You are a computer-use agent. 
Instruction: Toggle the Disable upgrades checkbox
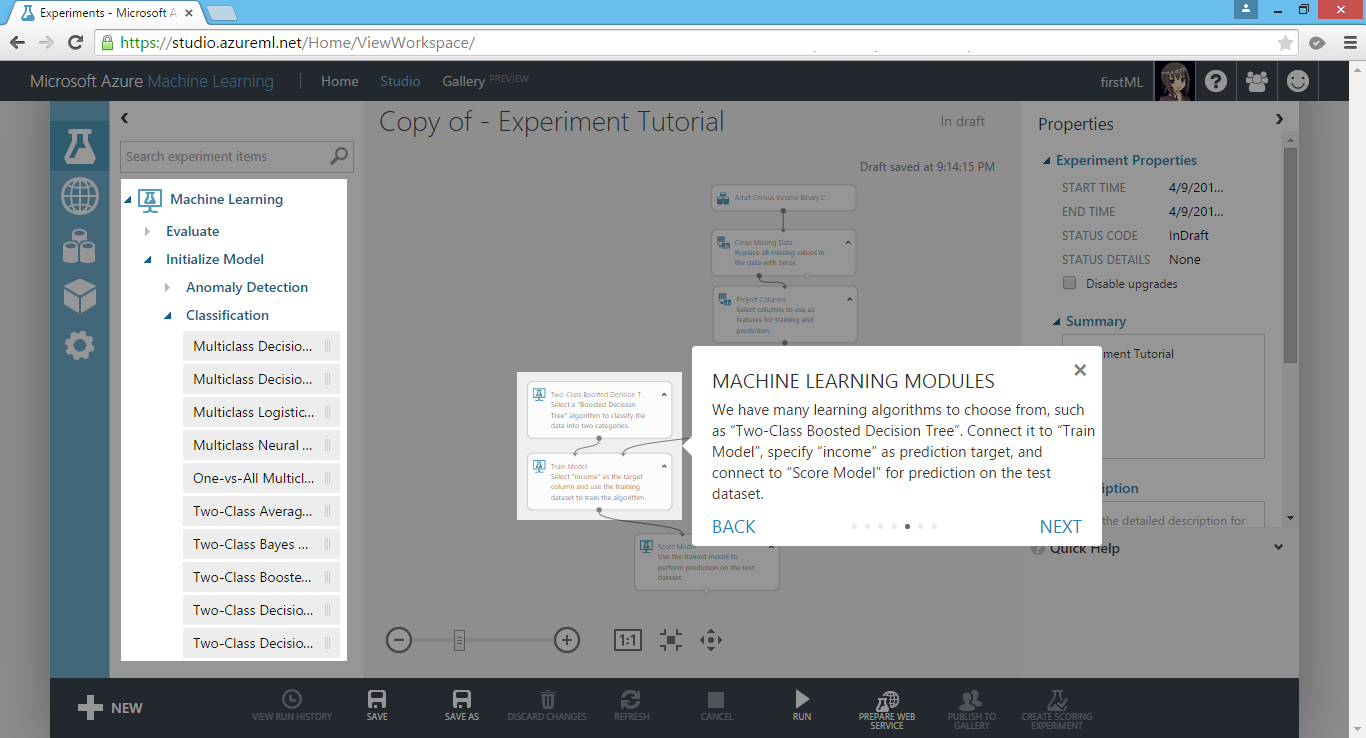click(x=1070, y=283)
